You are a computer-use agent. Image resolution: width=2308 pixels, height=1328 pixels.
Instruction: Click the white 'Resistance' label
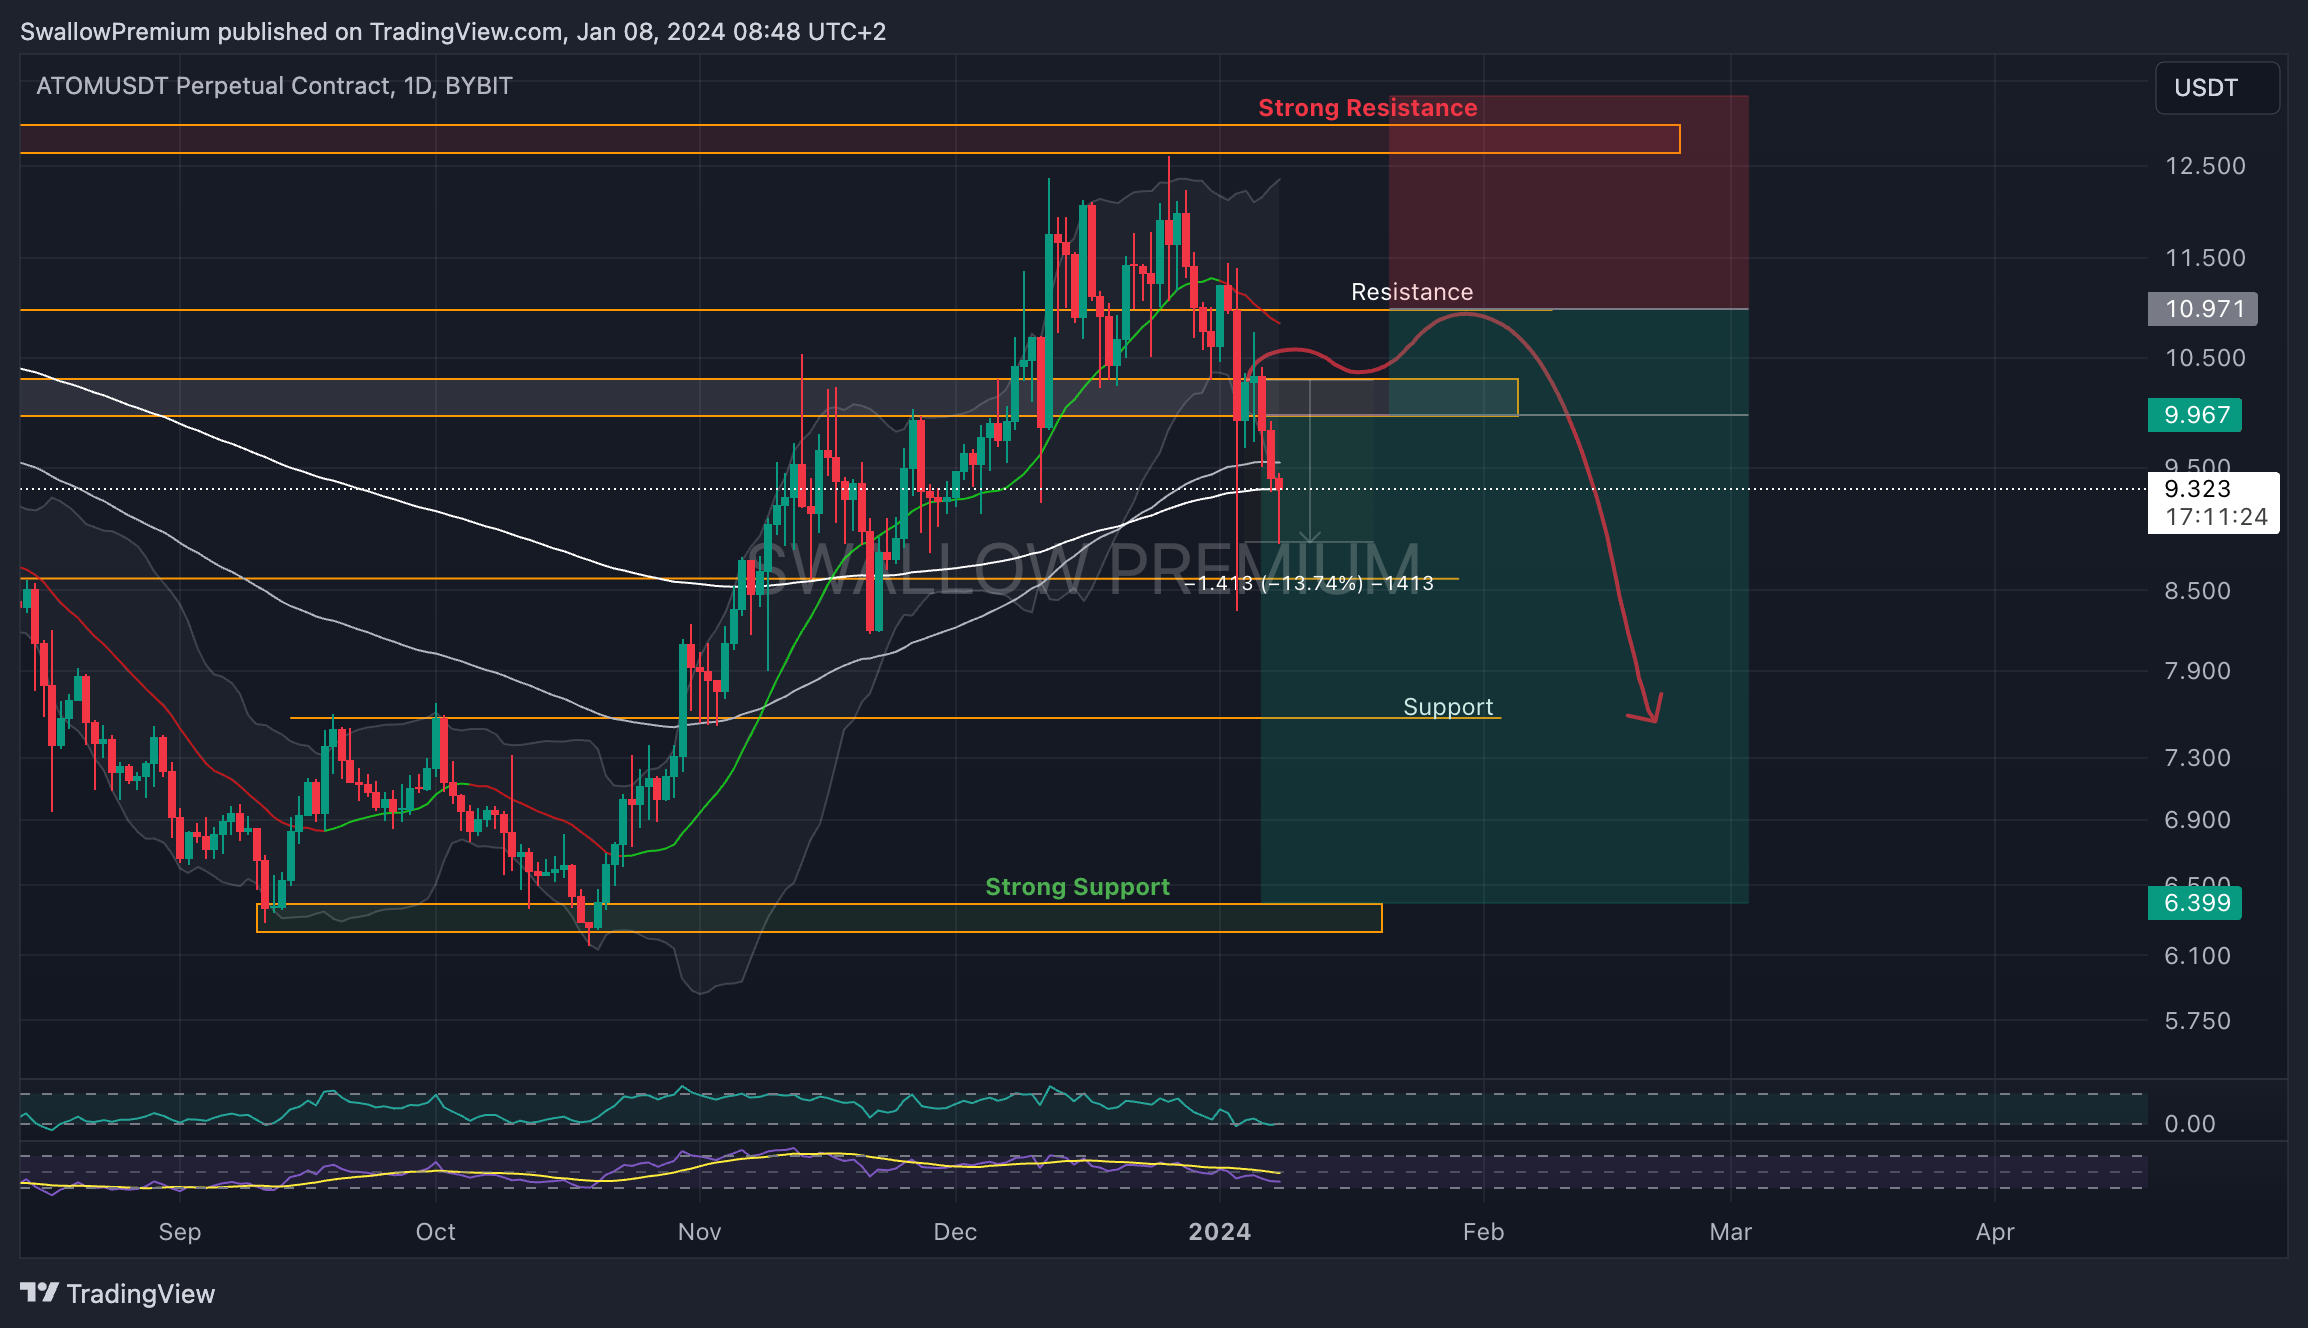tap(1412, 292)
